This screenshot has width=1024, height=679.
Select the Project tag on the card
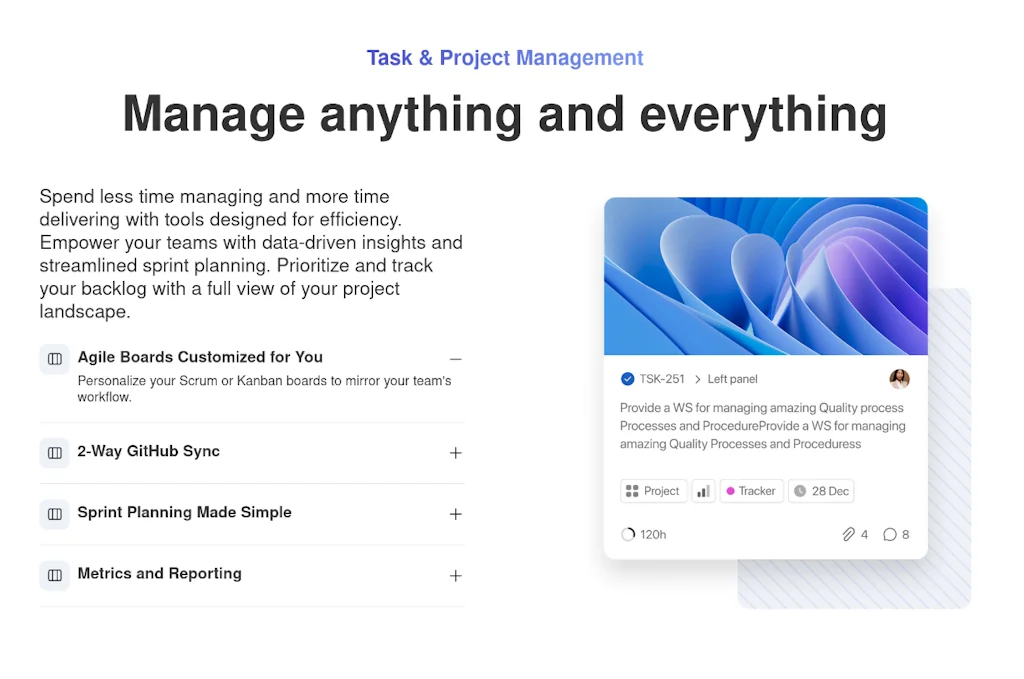coord(652,491)
